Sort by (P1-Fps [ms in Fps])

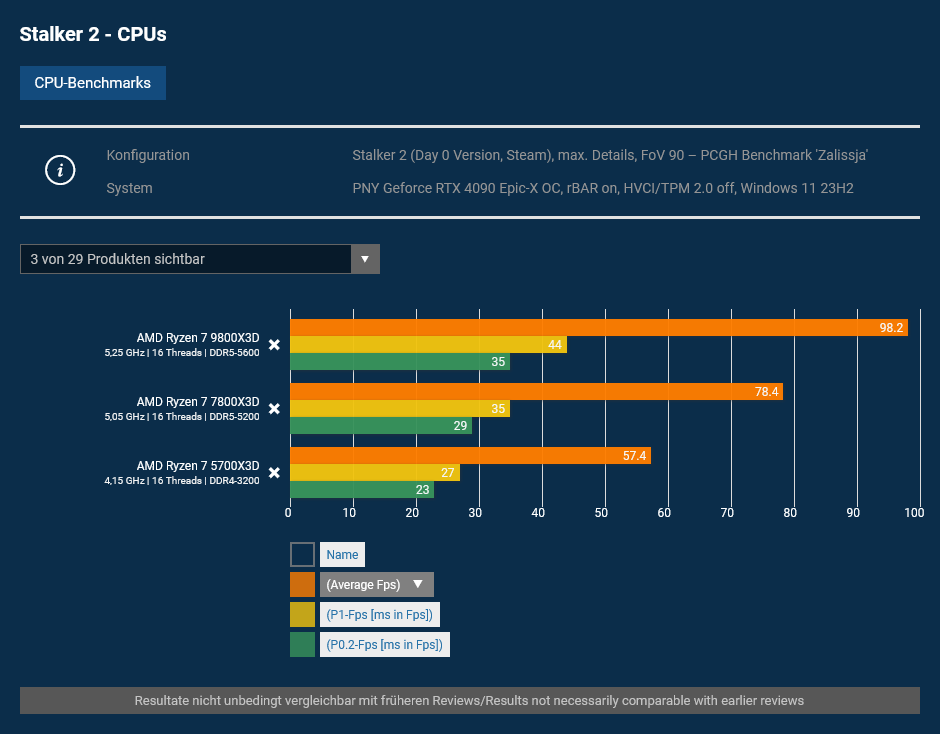379,615
